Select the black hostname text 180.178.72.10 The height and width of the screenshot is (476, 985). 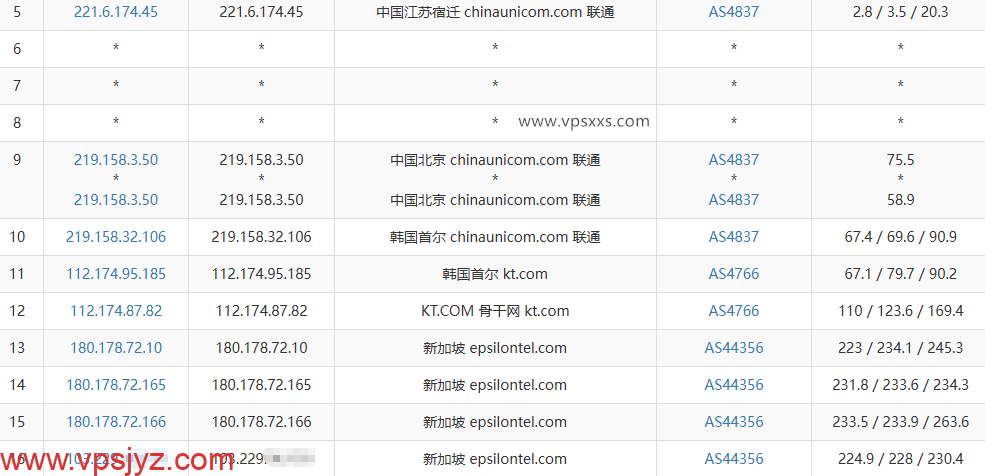coord(261,348)
